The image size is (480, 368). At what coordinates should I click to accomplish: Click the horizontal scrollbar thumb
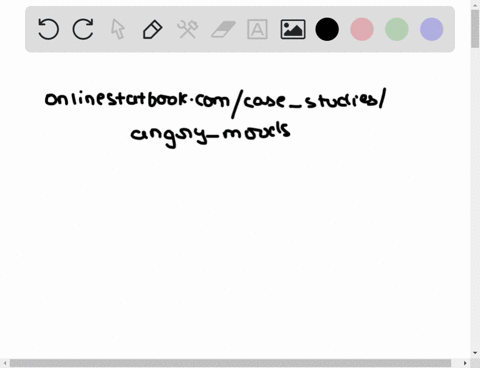[230, 363]
